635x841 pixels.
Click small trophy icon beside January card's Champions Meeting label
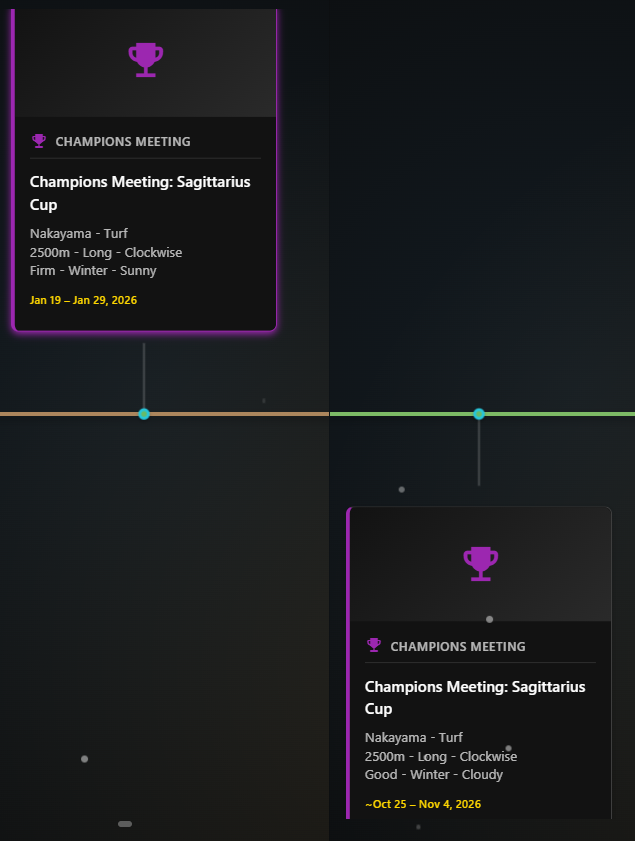(39, 141)
